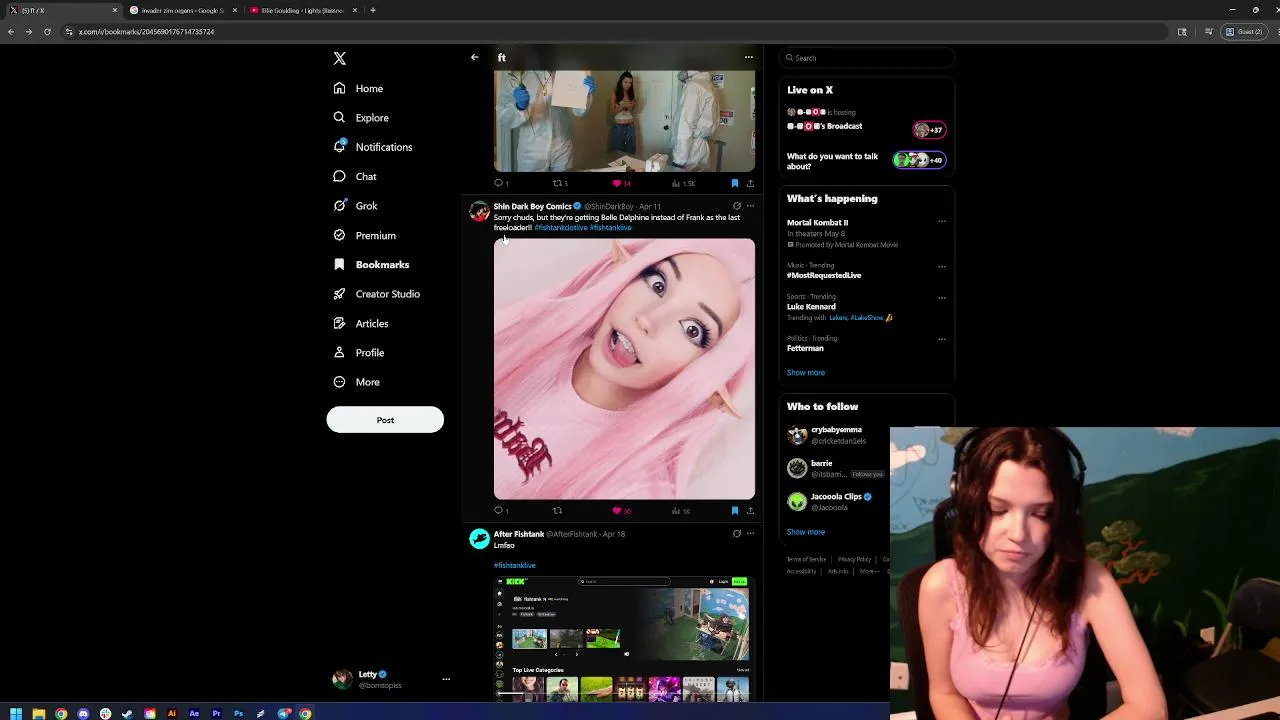Go to Home in the sidebar
Viewport: 1280px width, 720px height.
coord(358,88)
